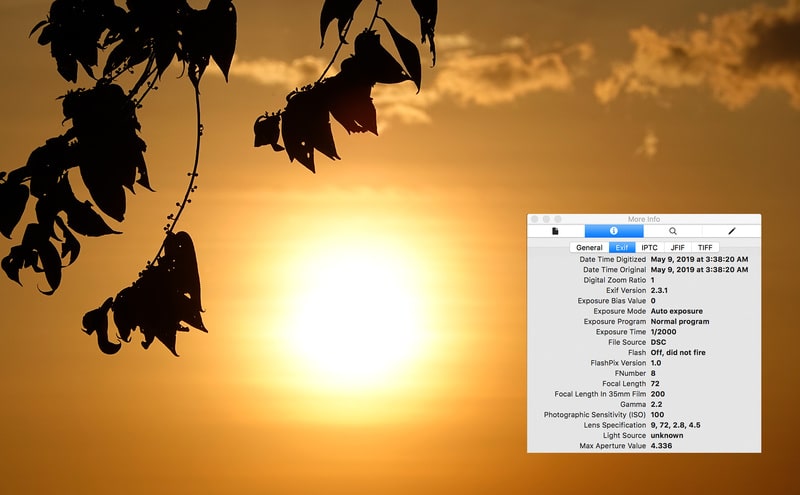Switch to the General tab
Viewport: 800px width, 495px height.
pyautogui.click(x=589, y=248)
